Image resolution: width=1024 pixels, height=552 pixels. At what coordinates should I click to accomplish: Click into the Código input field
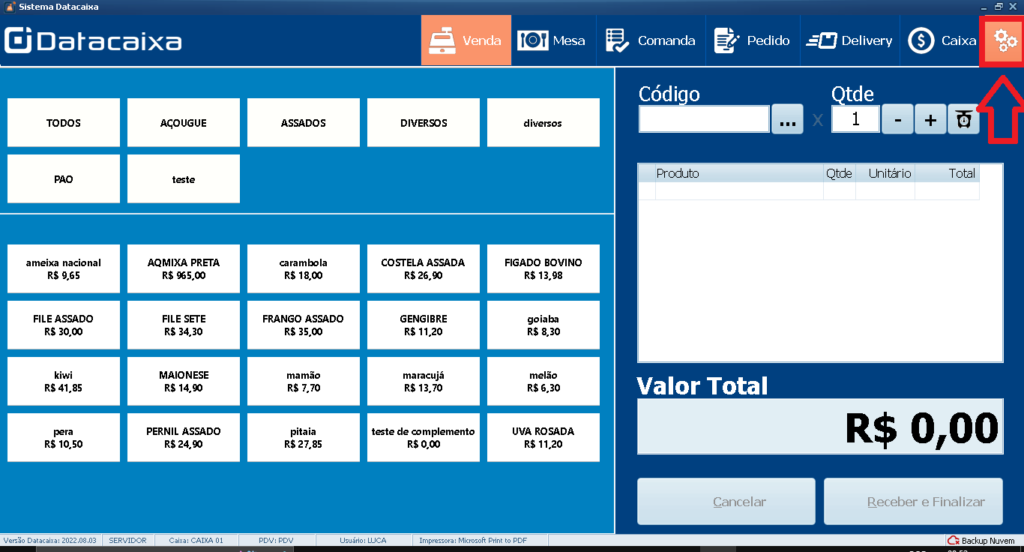click(x=704, y=120)
